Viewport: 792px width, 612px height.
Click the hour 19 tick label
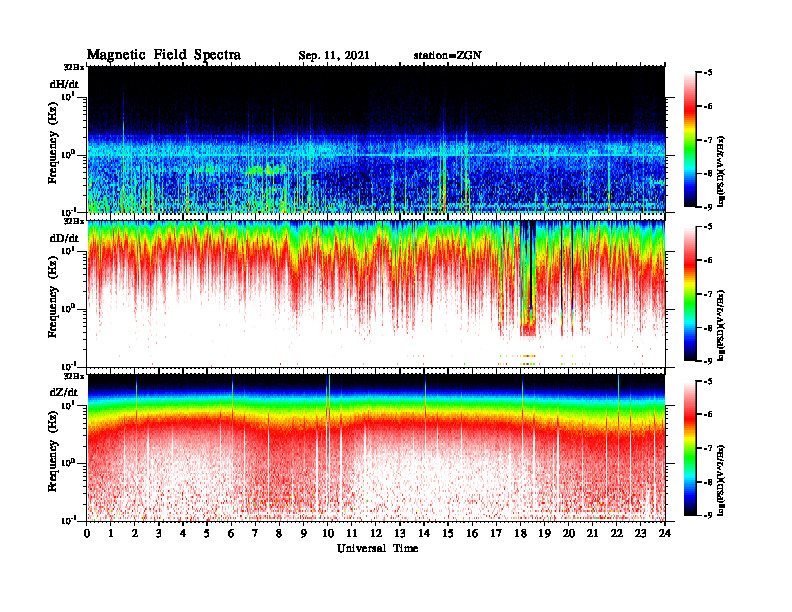(x=544, y=533)
